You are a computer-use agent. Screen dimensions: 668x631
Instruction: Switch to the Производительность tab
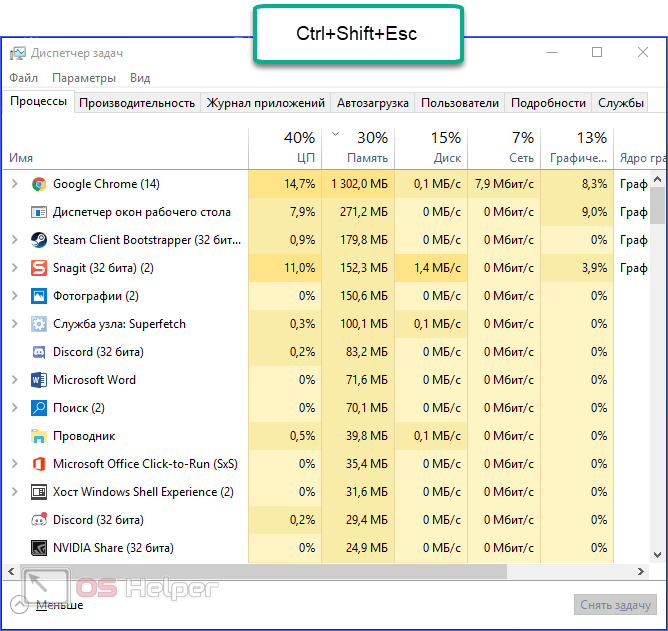pos(137,103)
